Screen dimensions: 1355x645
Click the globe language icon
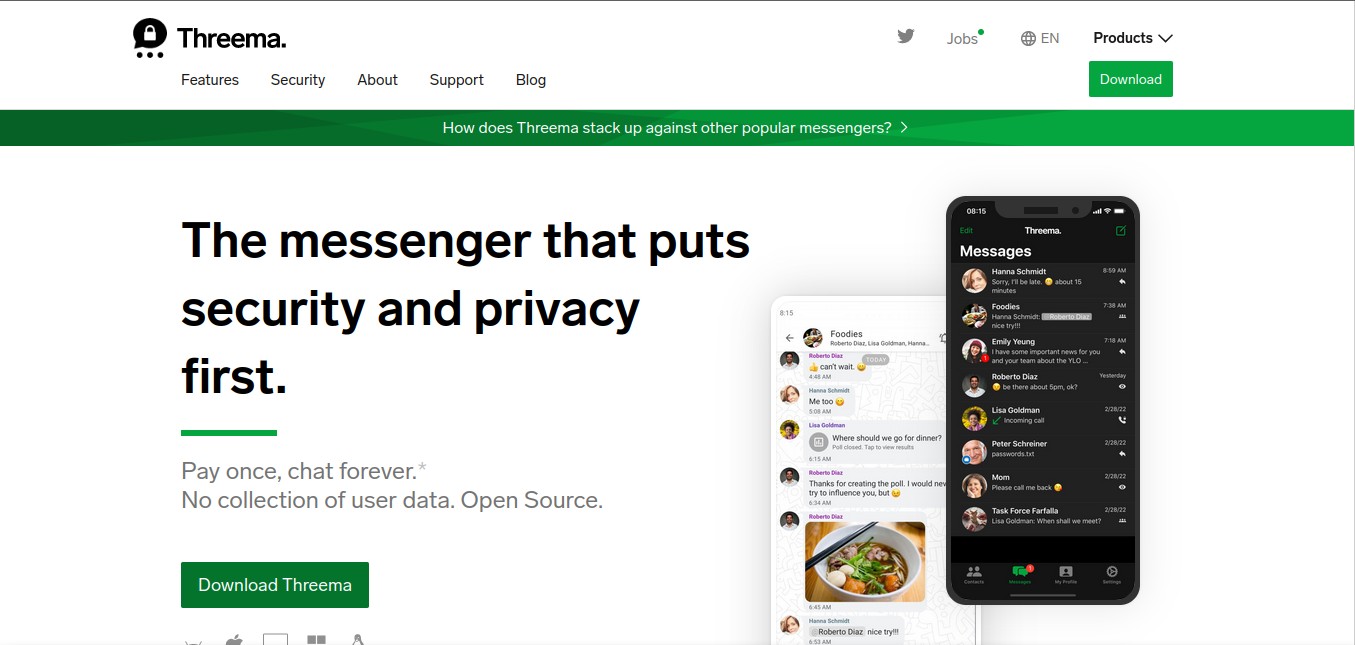click(x=1028, y=38)
